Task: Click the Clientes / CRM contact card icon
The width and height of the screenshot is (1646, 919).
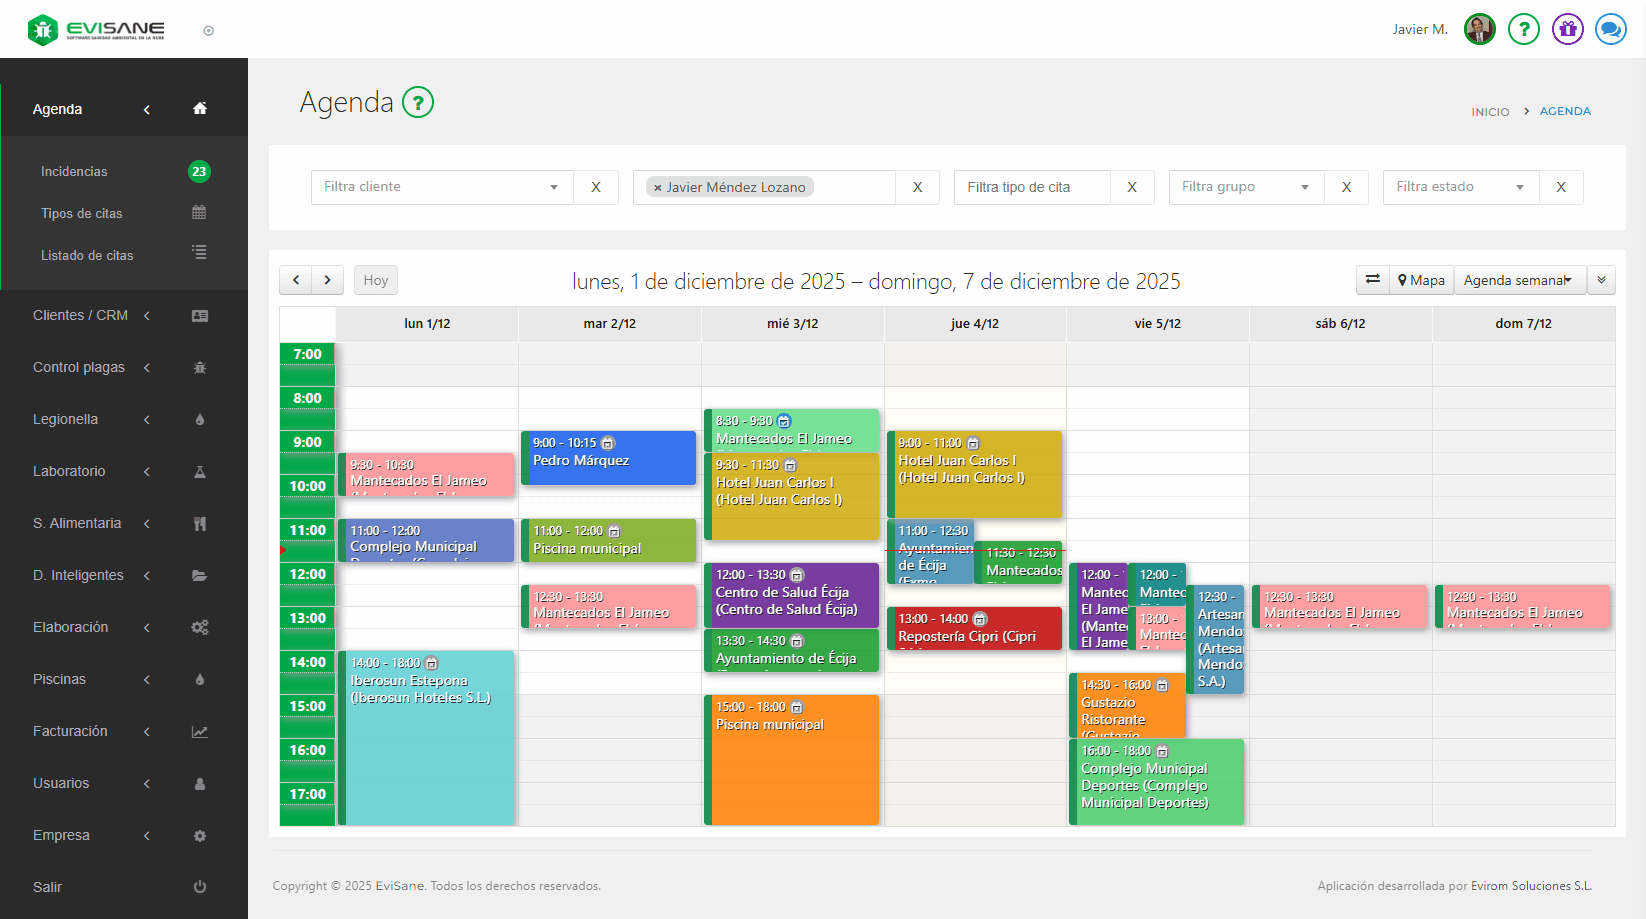Action: click(199, 315)
